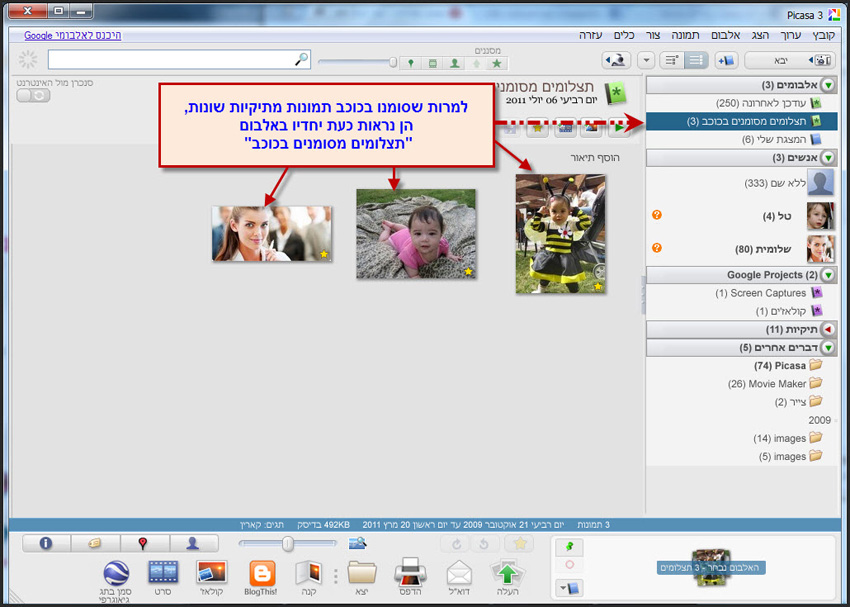Switch to flat folder list view

[x=697, y=61]
